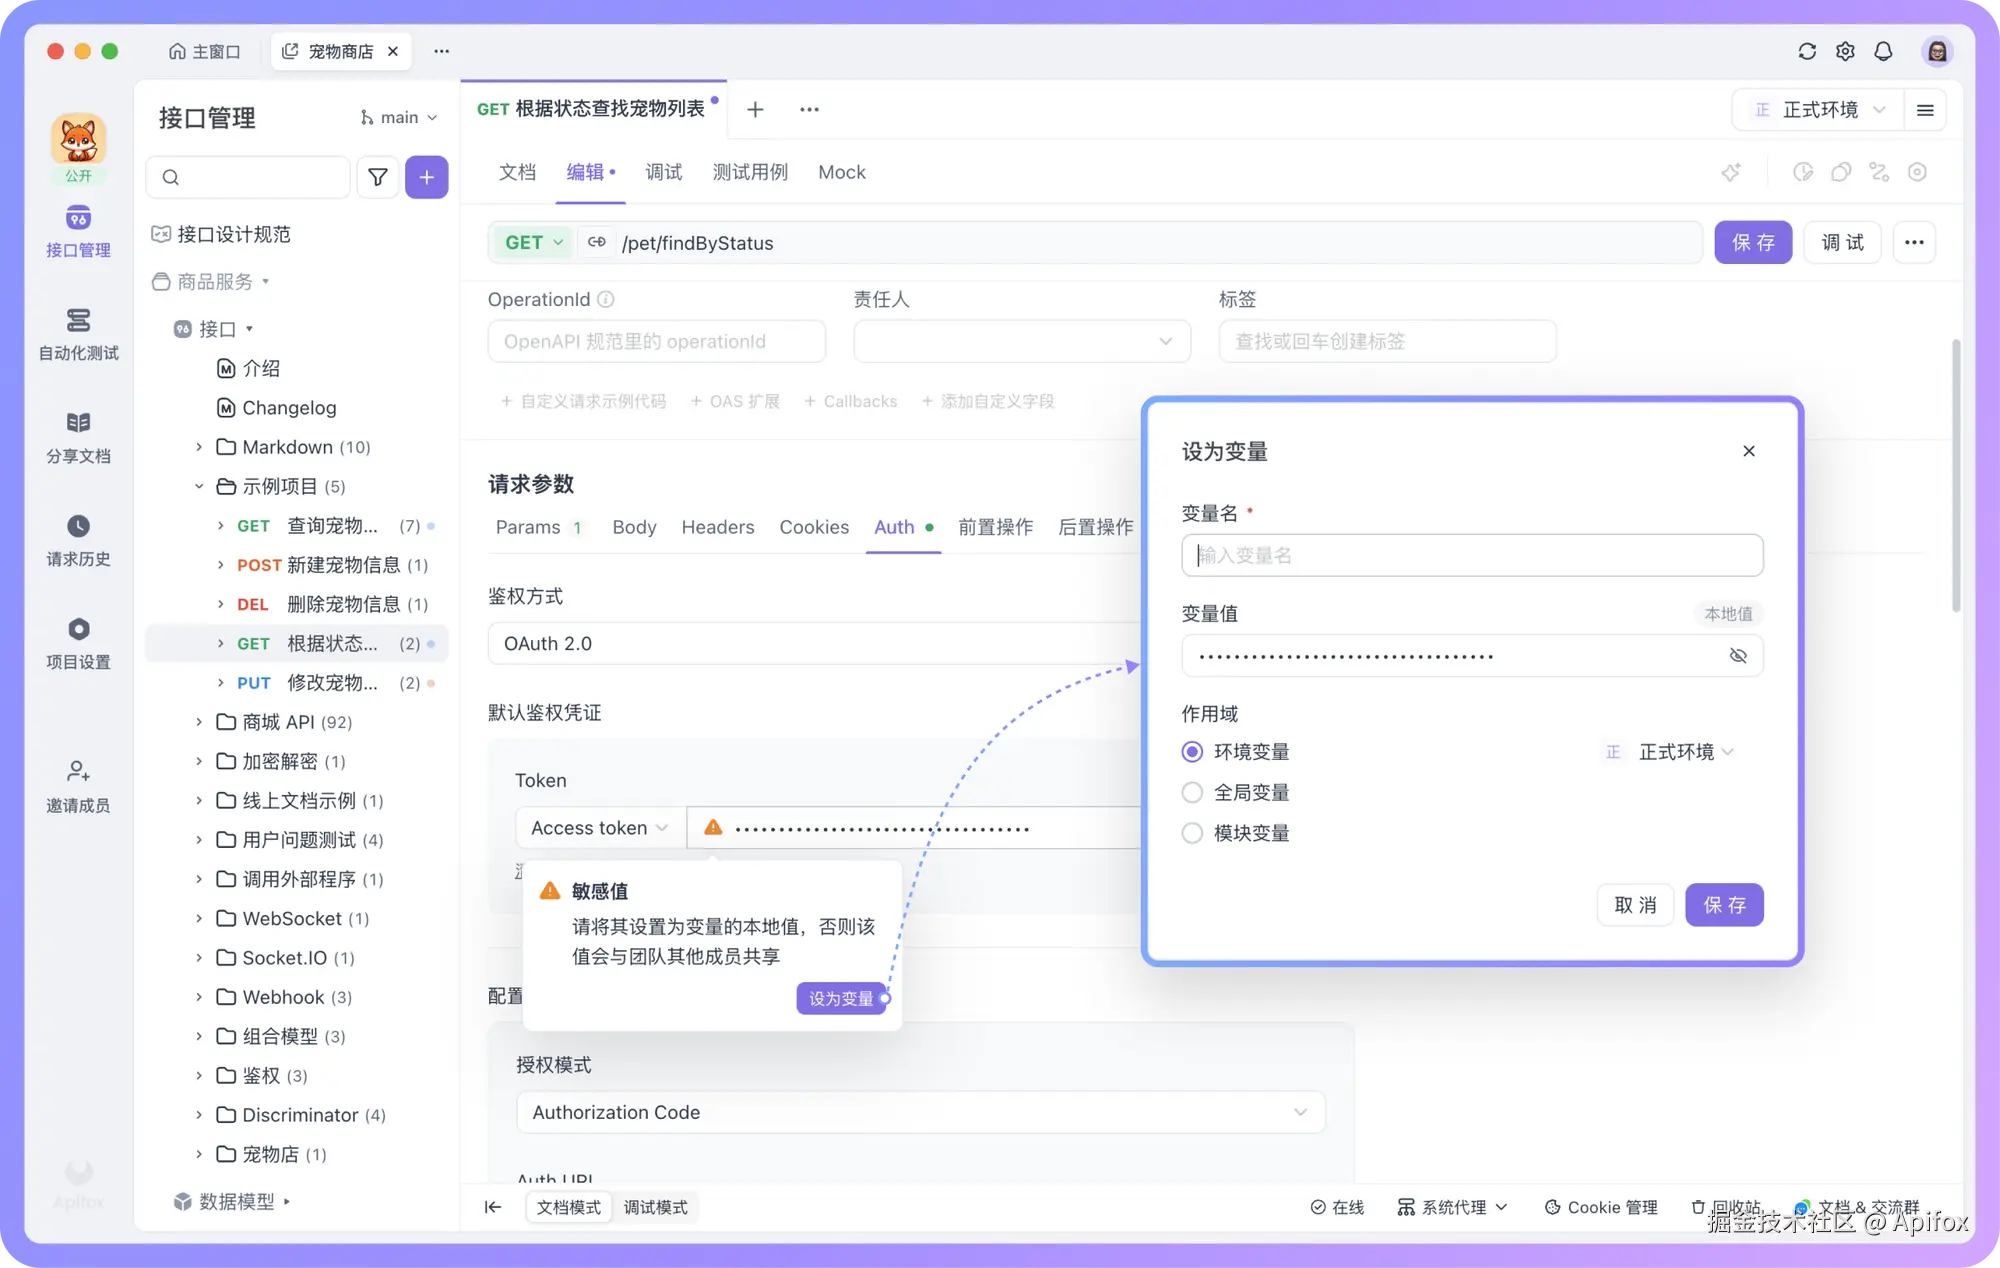
Task: Open 请求历史 clock icon in sidebar
Action: [x=78, y=527]
